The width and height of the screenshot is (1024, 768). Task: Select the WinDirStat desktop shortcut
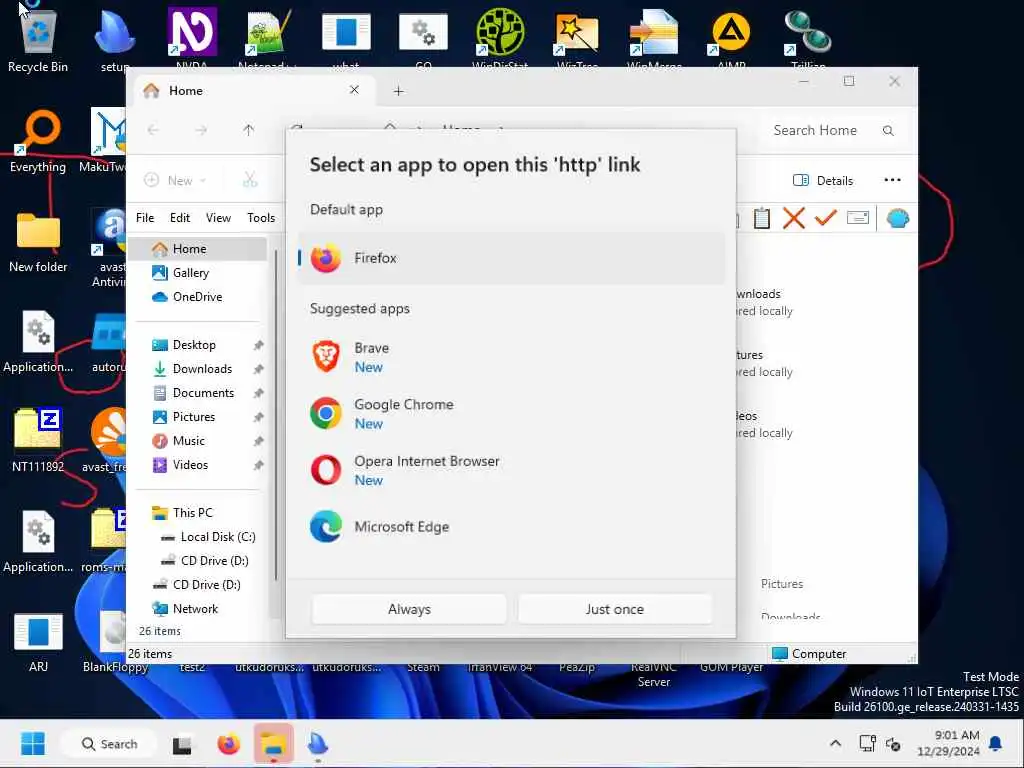pos(500,39)
